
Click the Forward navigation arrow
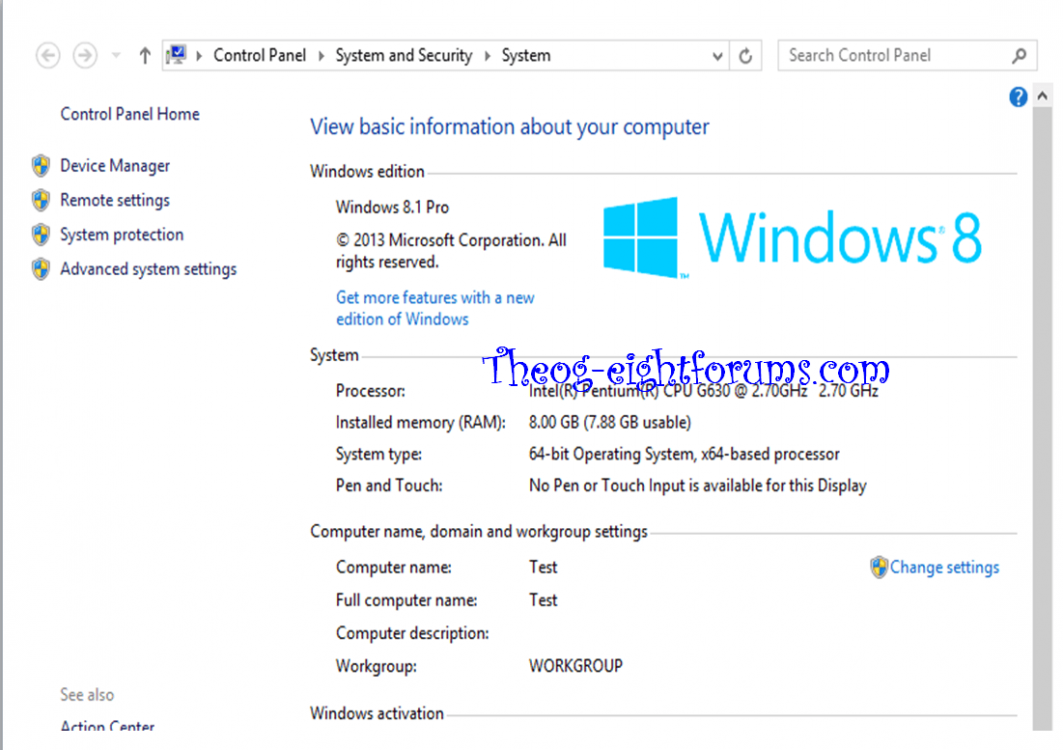pos(85,56)
